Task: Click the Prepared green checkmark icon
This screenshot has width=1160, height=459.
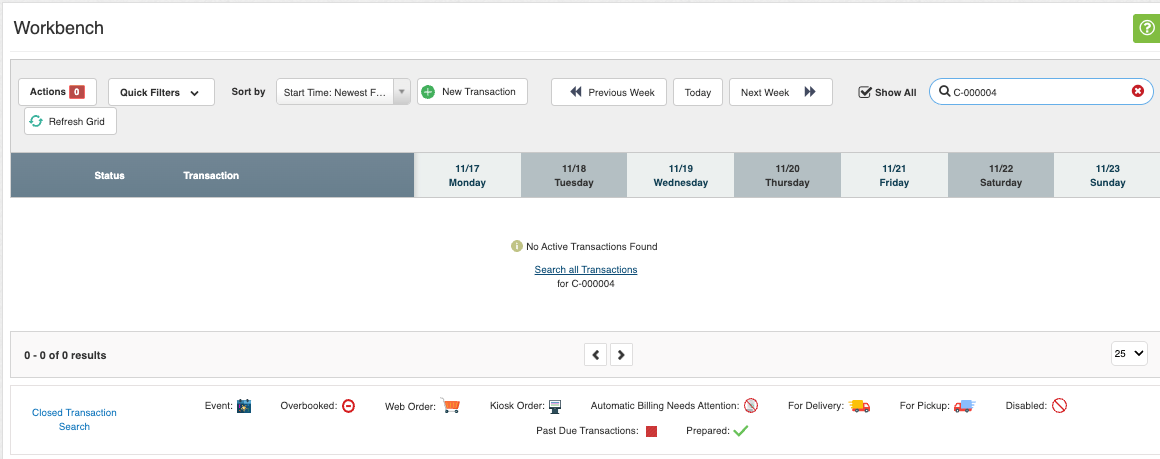Action: [x=741, y=431]
